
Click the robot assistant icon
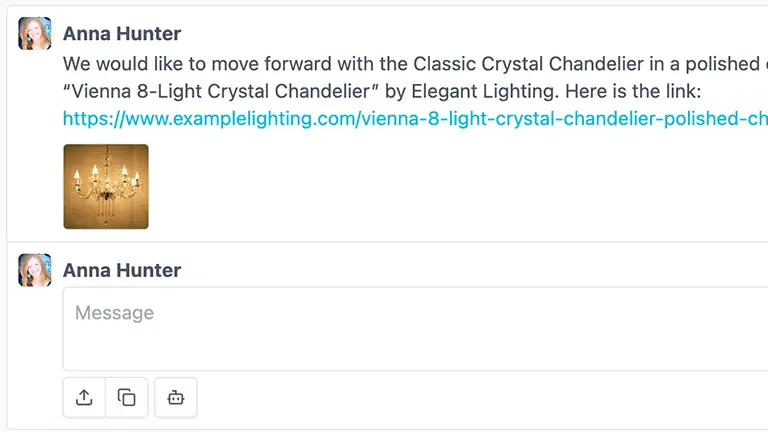[x=176, y=397]
